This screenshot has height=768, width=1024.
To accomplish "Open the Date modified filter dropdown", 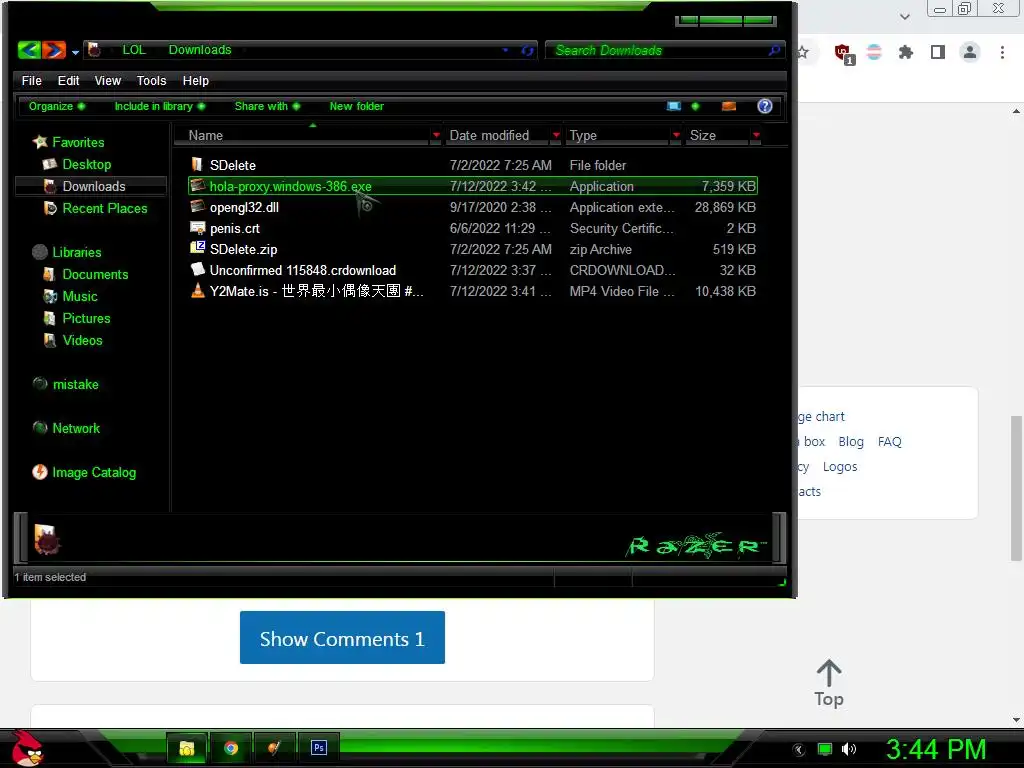I will [x=556, y=135].
